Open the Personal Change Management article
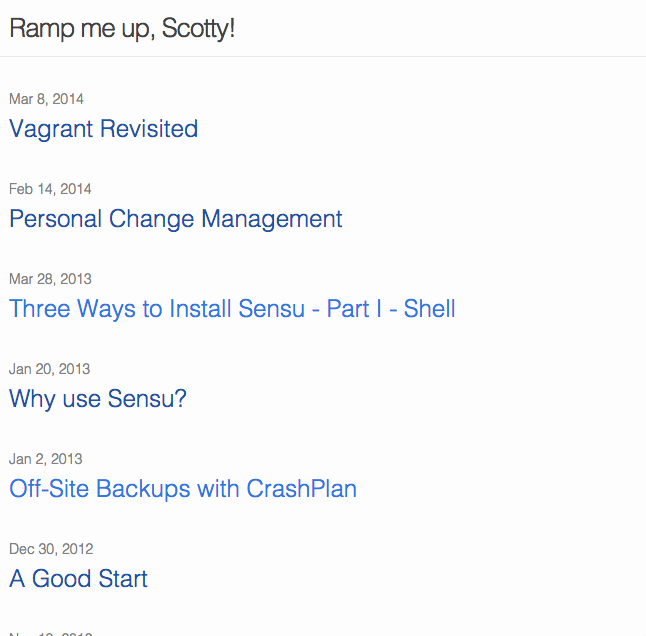Viewport: 646px width, 636px height. click(x=176, y=219)
